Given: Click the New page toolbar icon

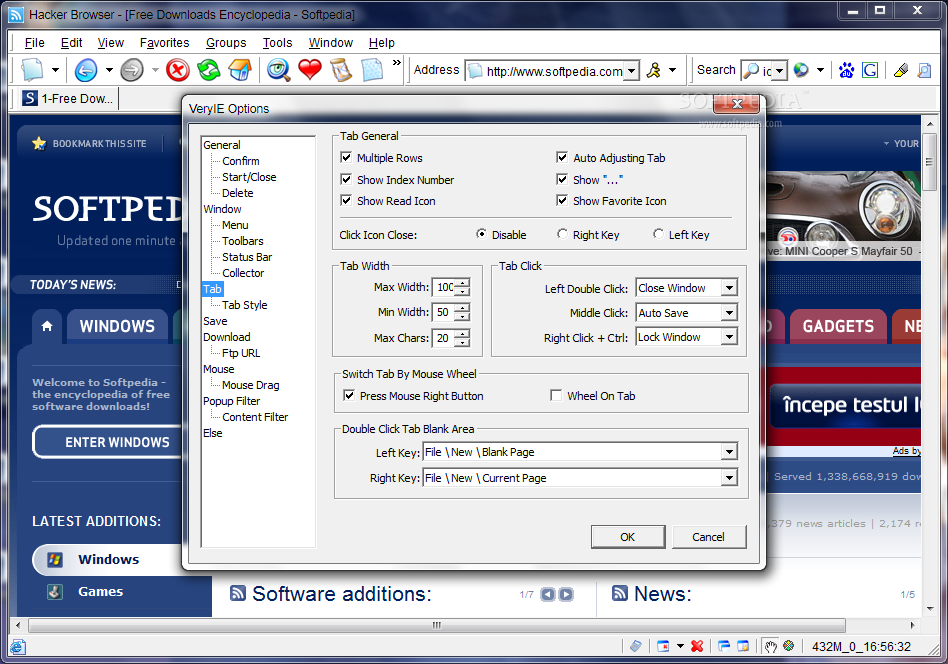Looking at the screenshot, I should click(33, 70).
